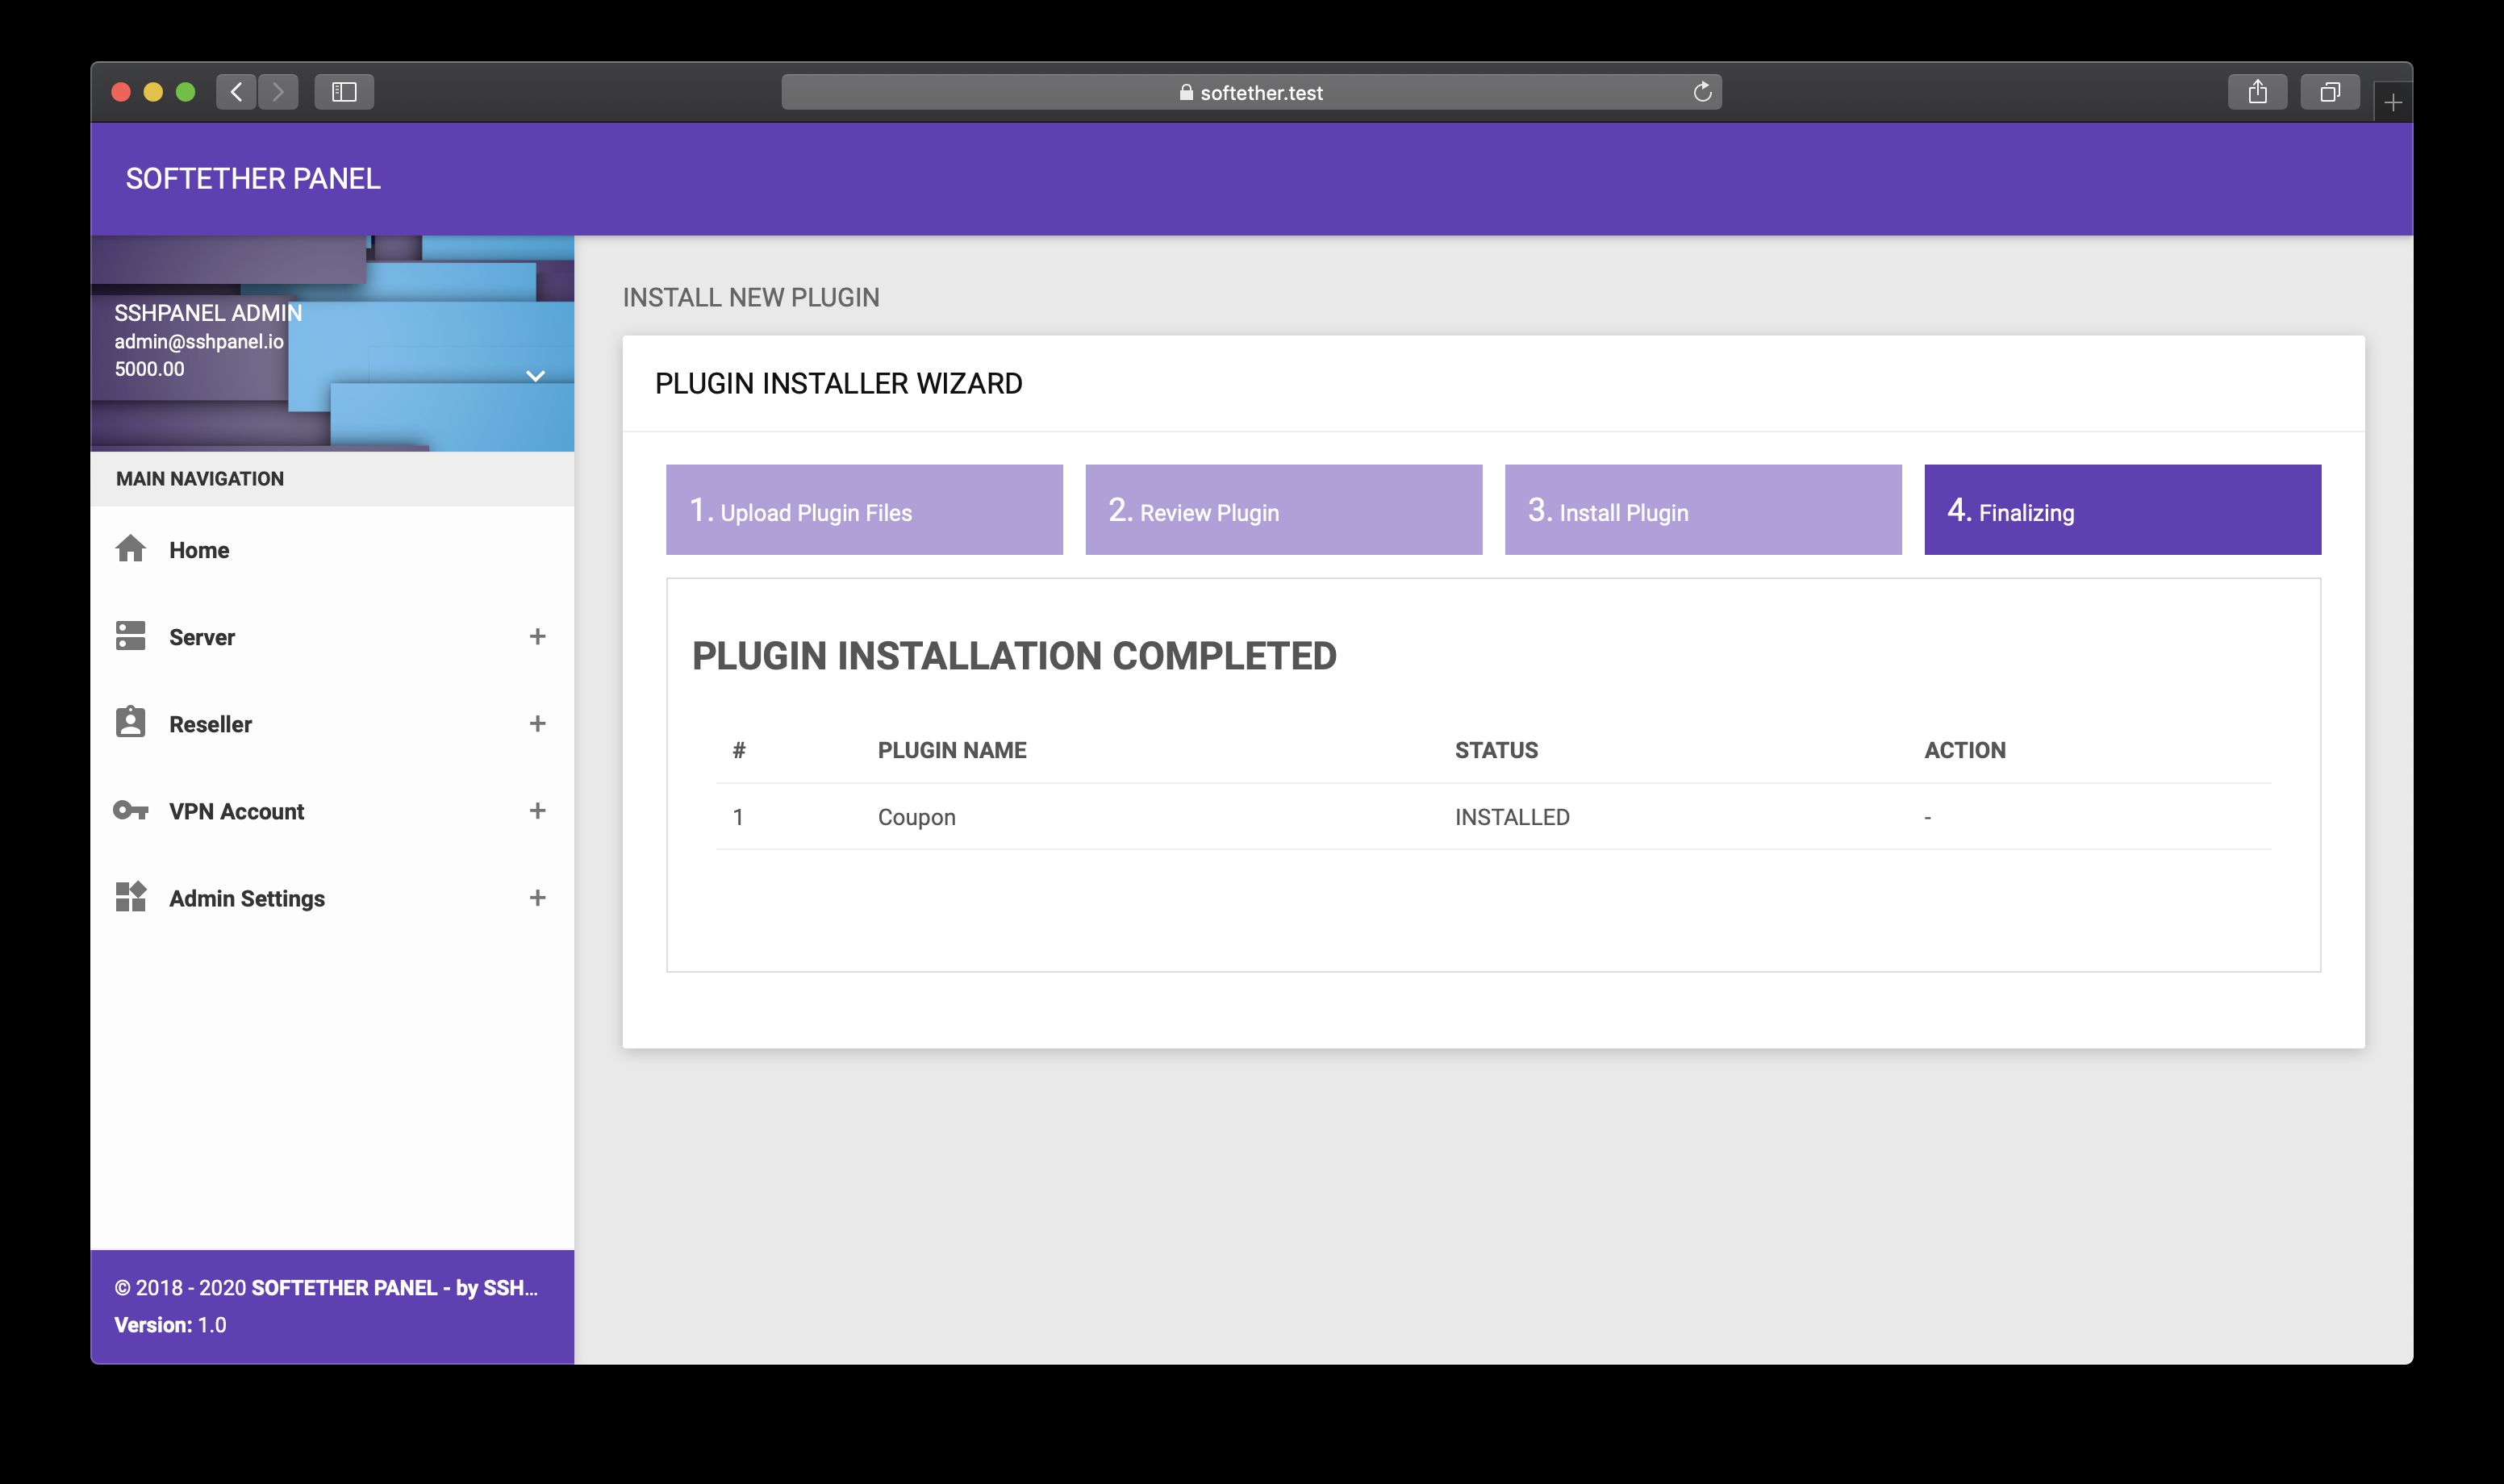Screen dimensions: 2504x1484
Task: Expand the Admin Settings plus sign
Action: (x=537, y=898)
